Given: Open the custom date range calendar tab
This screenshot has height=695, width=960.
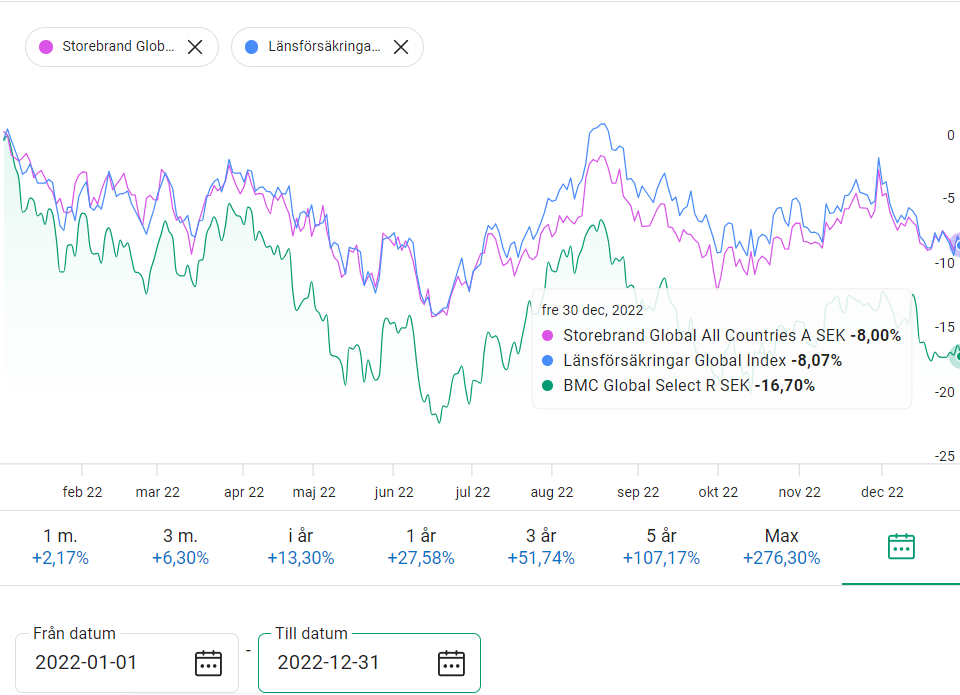Looking at the screenshot, I should pos(901,547).
